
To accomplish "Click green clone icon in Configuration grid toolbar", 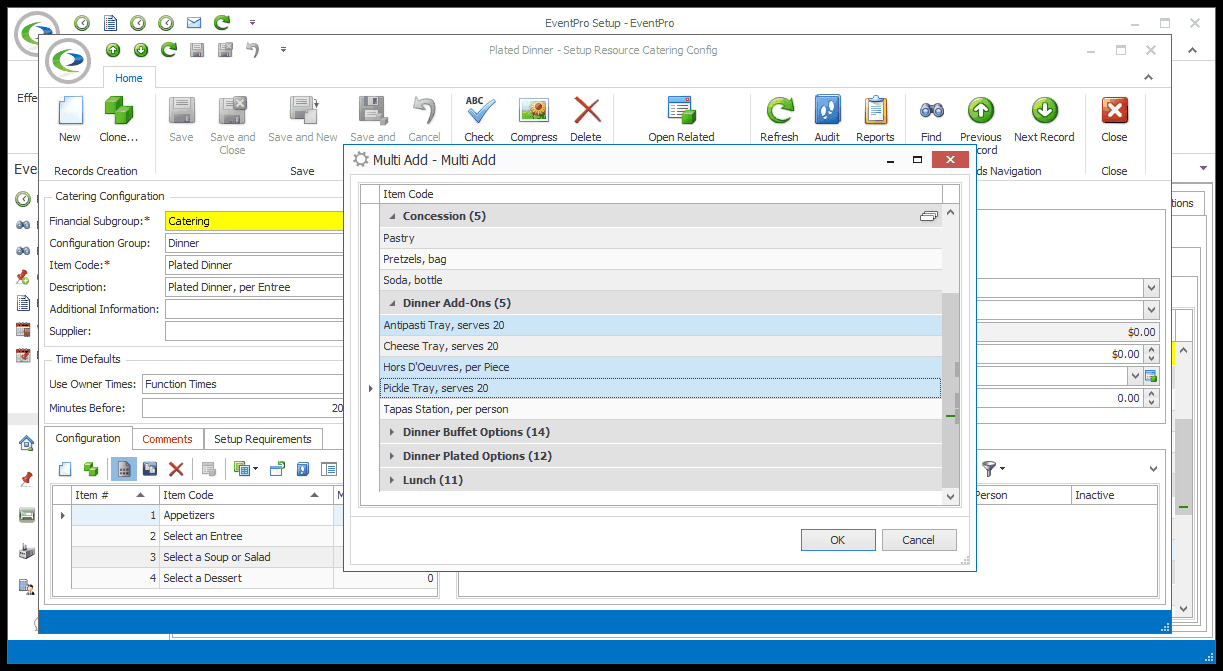I will (91, 468).
